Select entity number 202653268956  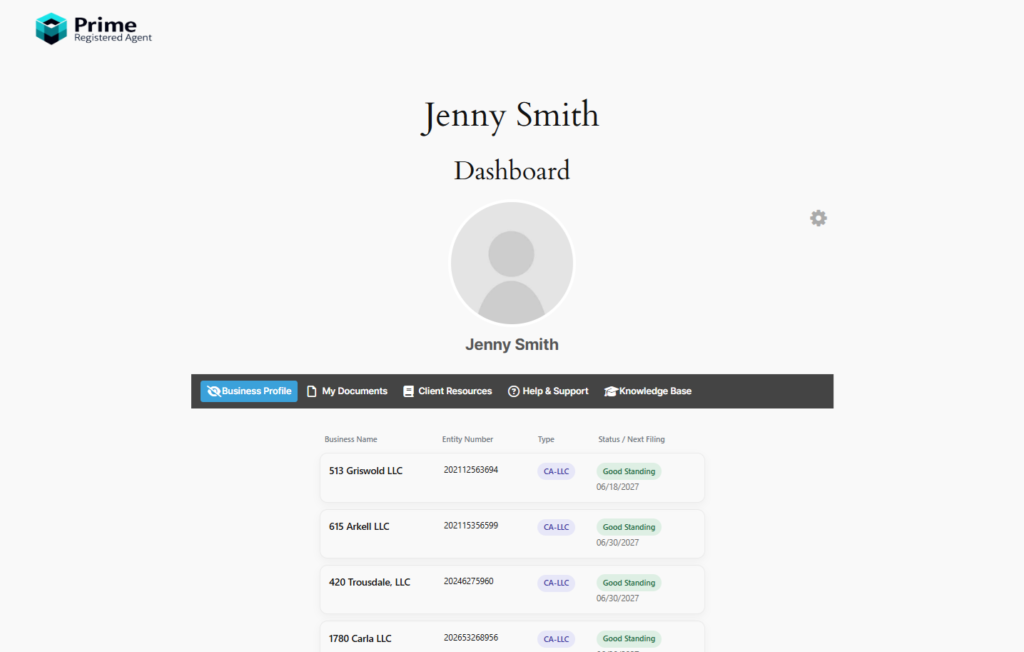click(x=471, y=638)
